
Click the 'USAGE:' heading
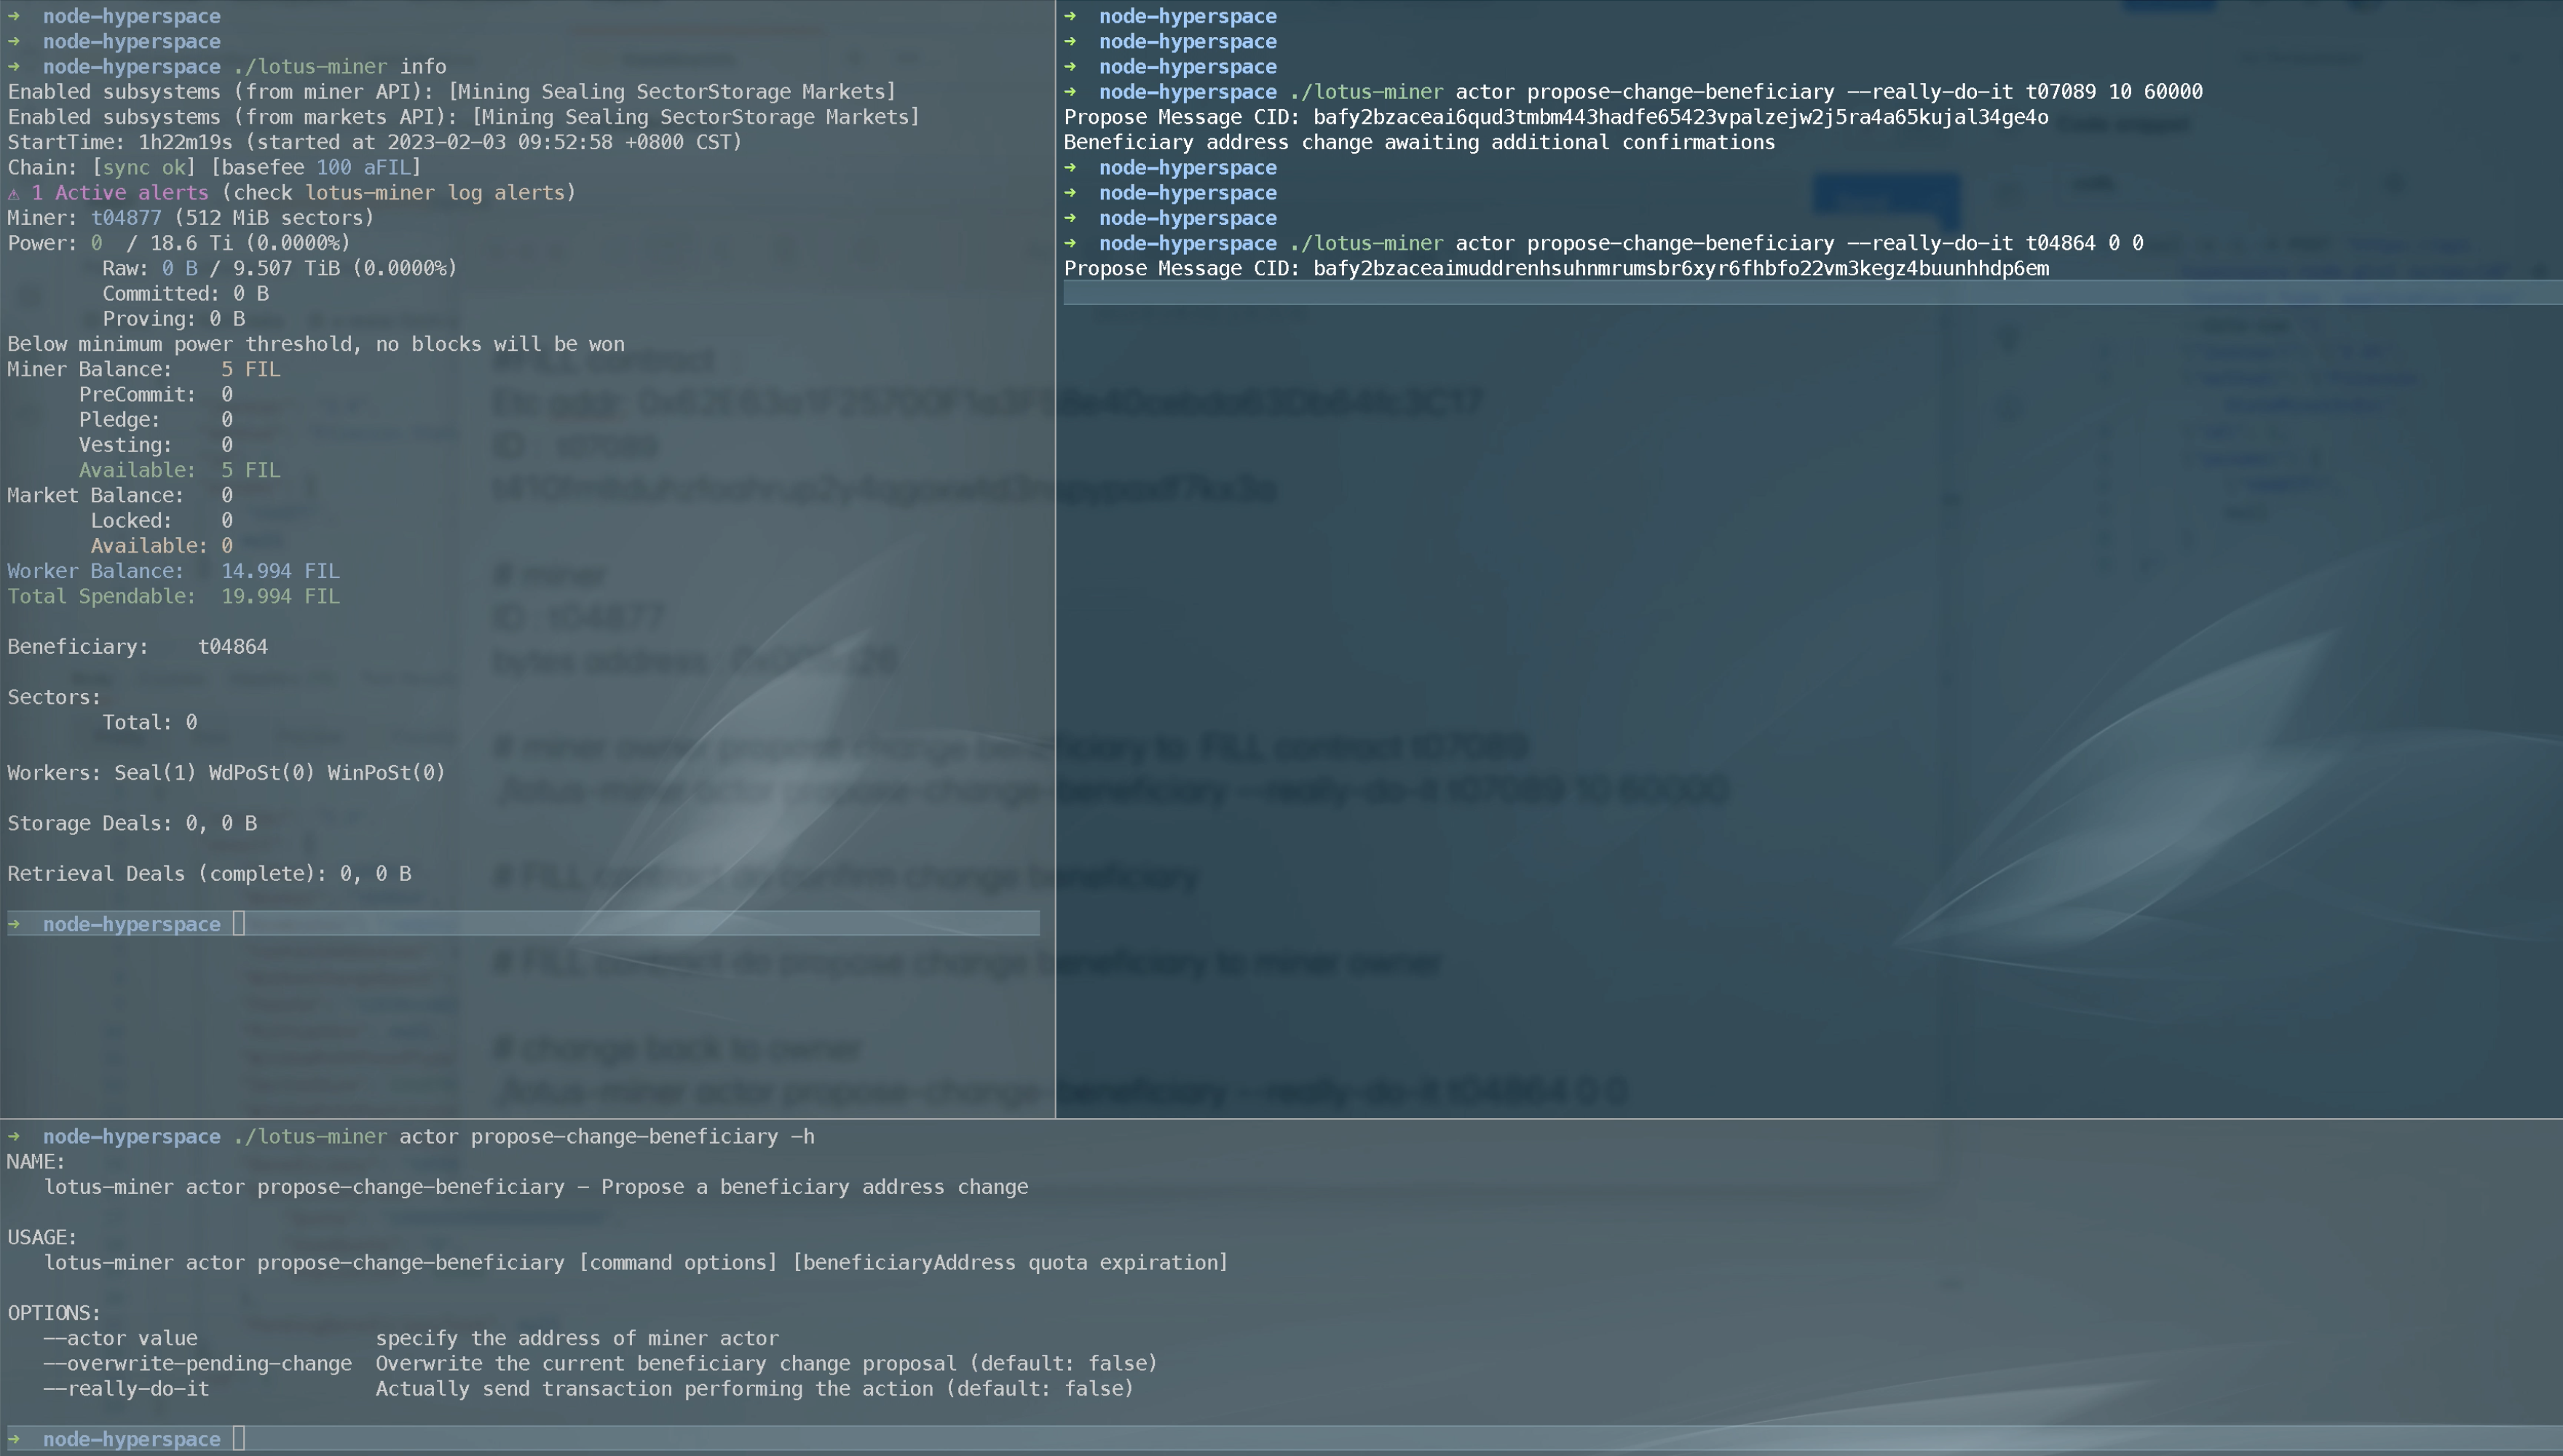pyautogui.click(x=42, y=1238)
